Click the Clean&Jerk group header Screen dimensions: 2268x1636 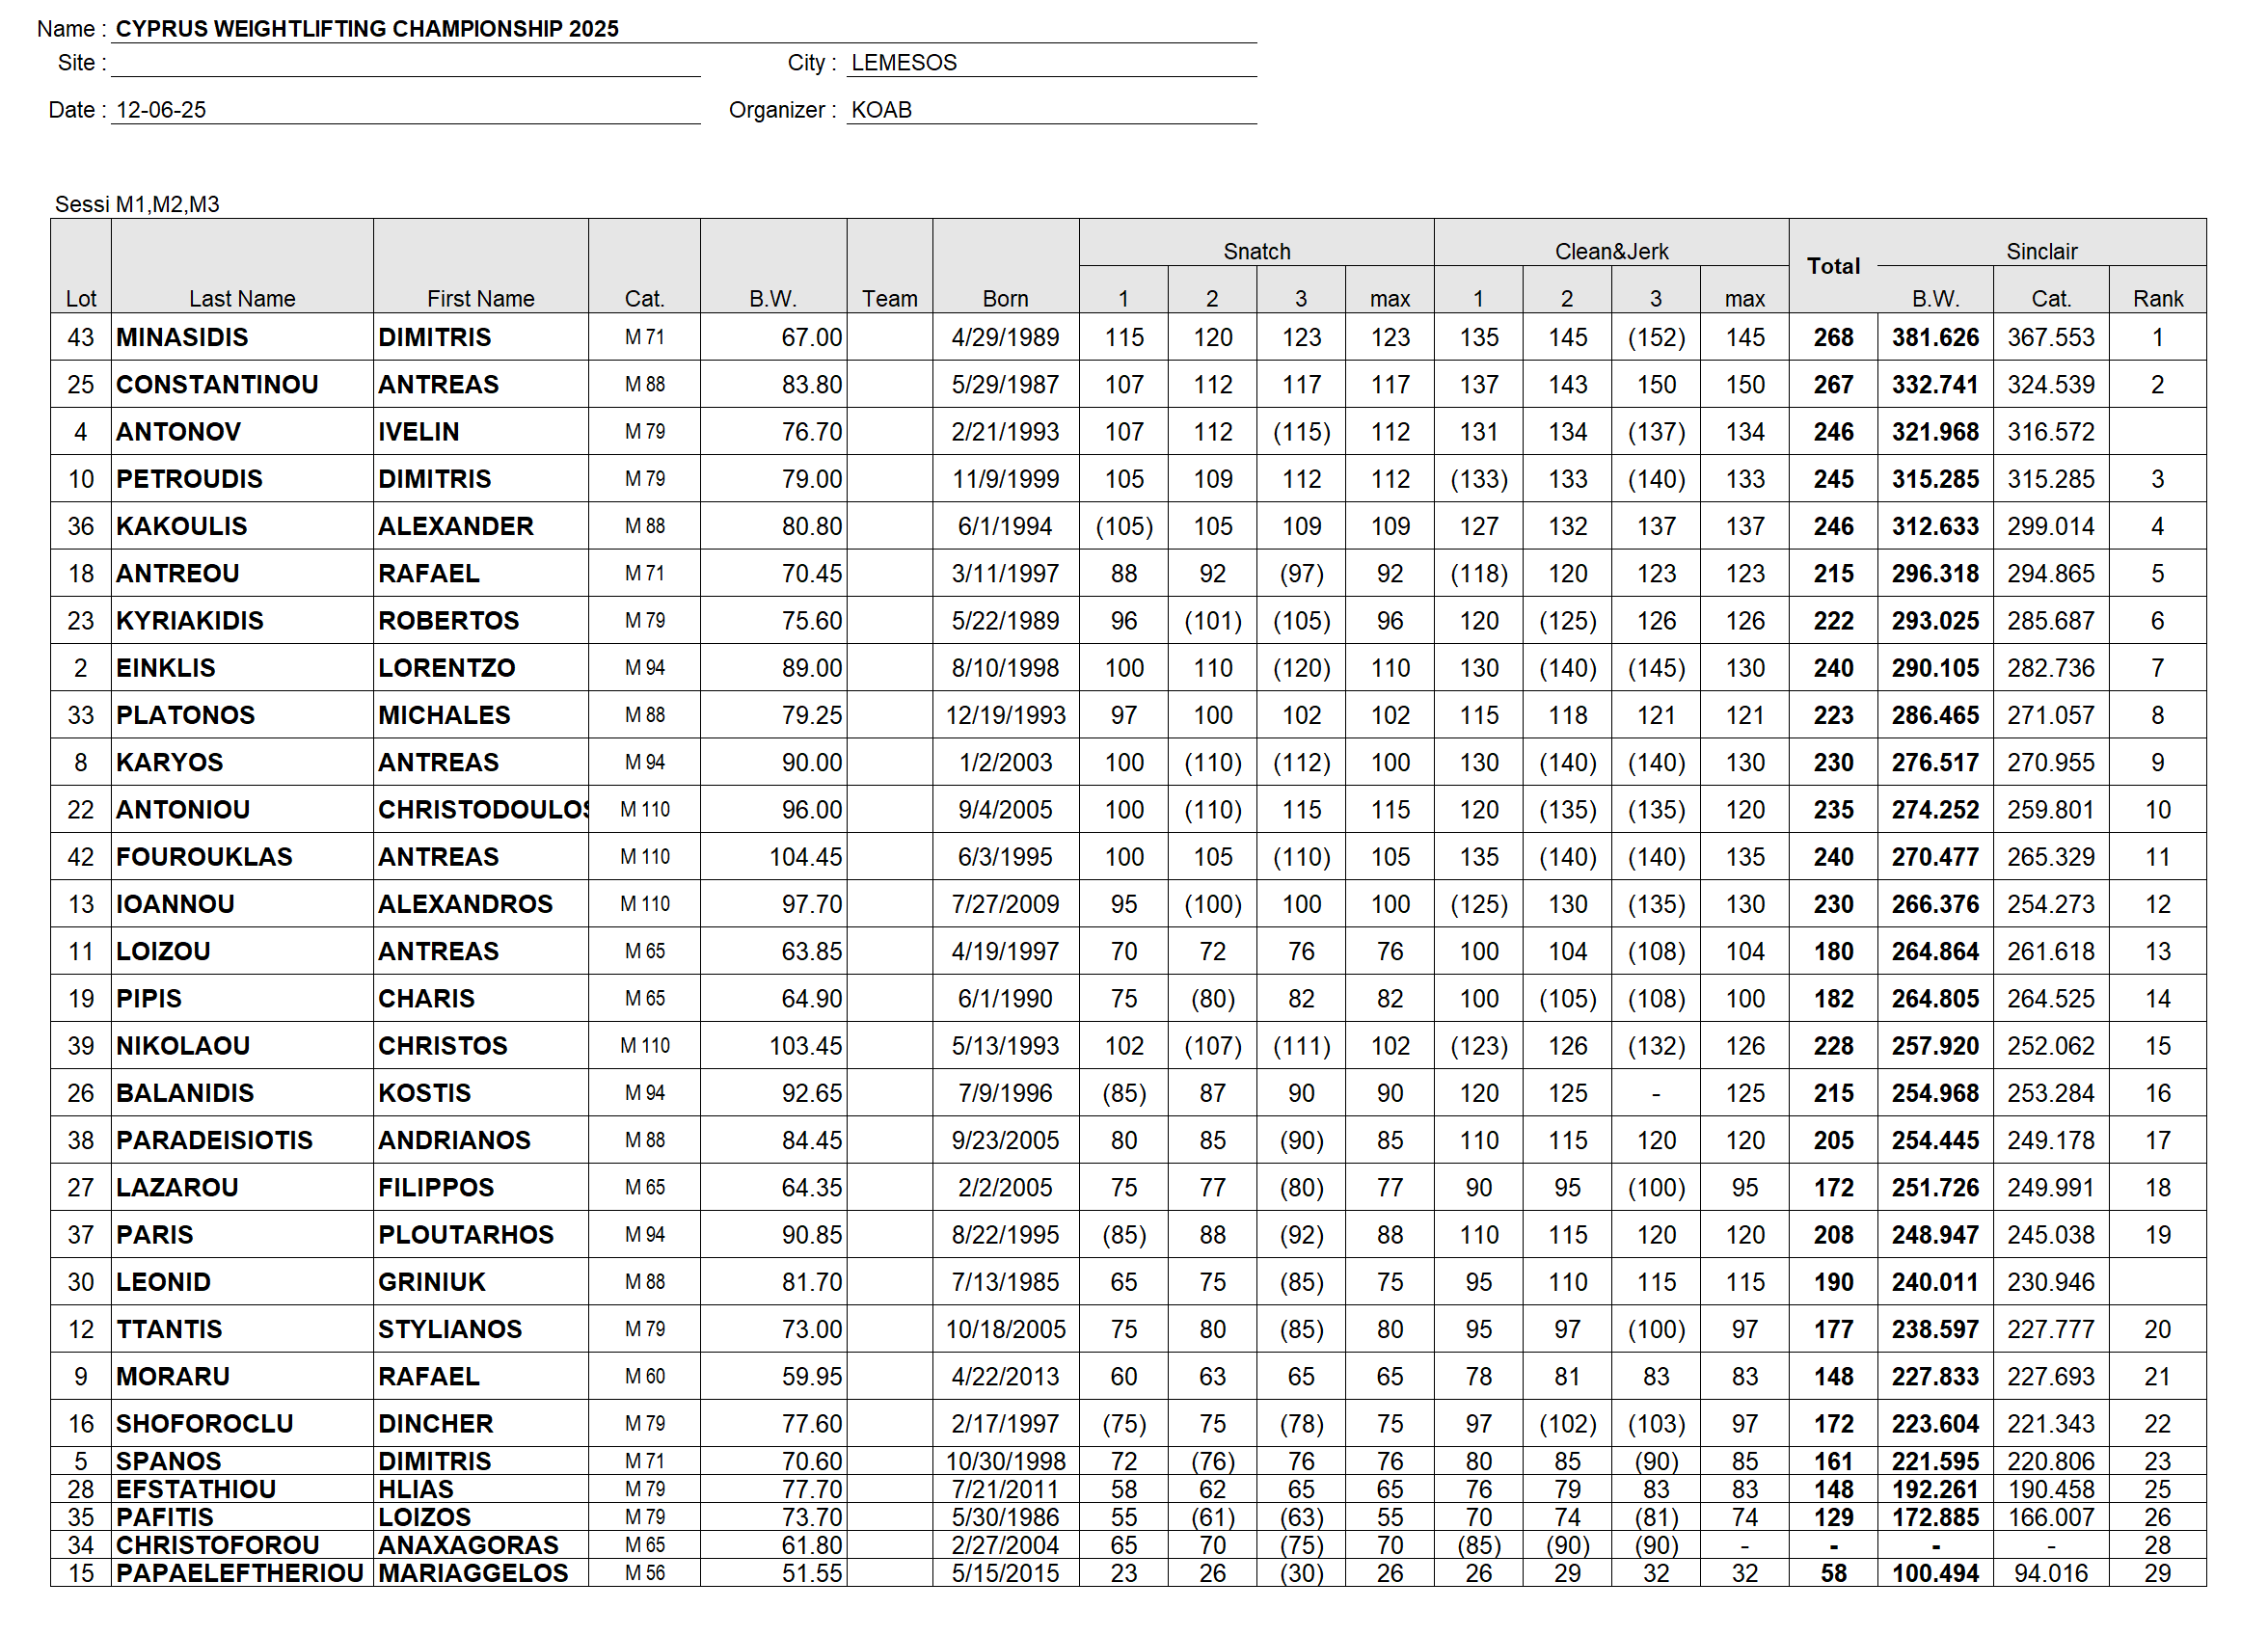[x=1610, y=250]
